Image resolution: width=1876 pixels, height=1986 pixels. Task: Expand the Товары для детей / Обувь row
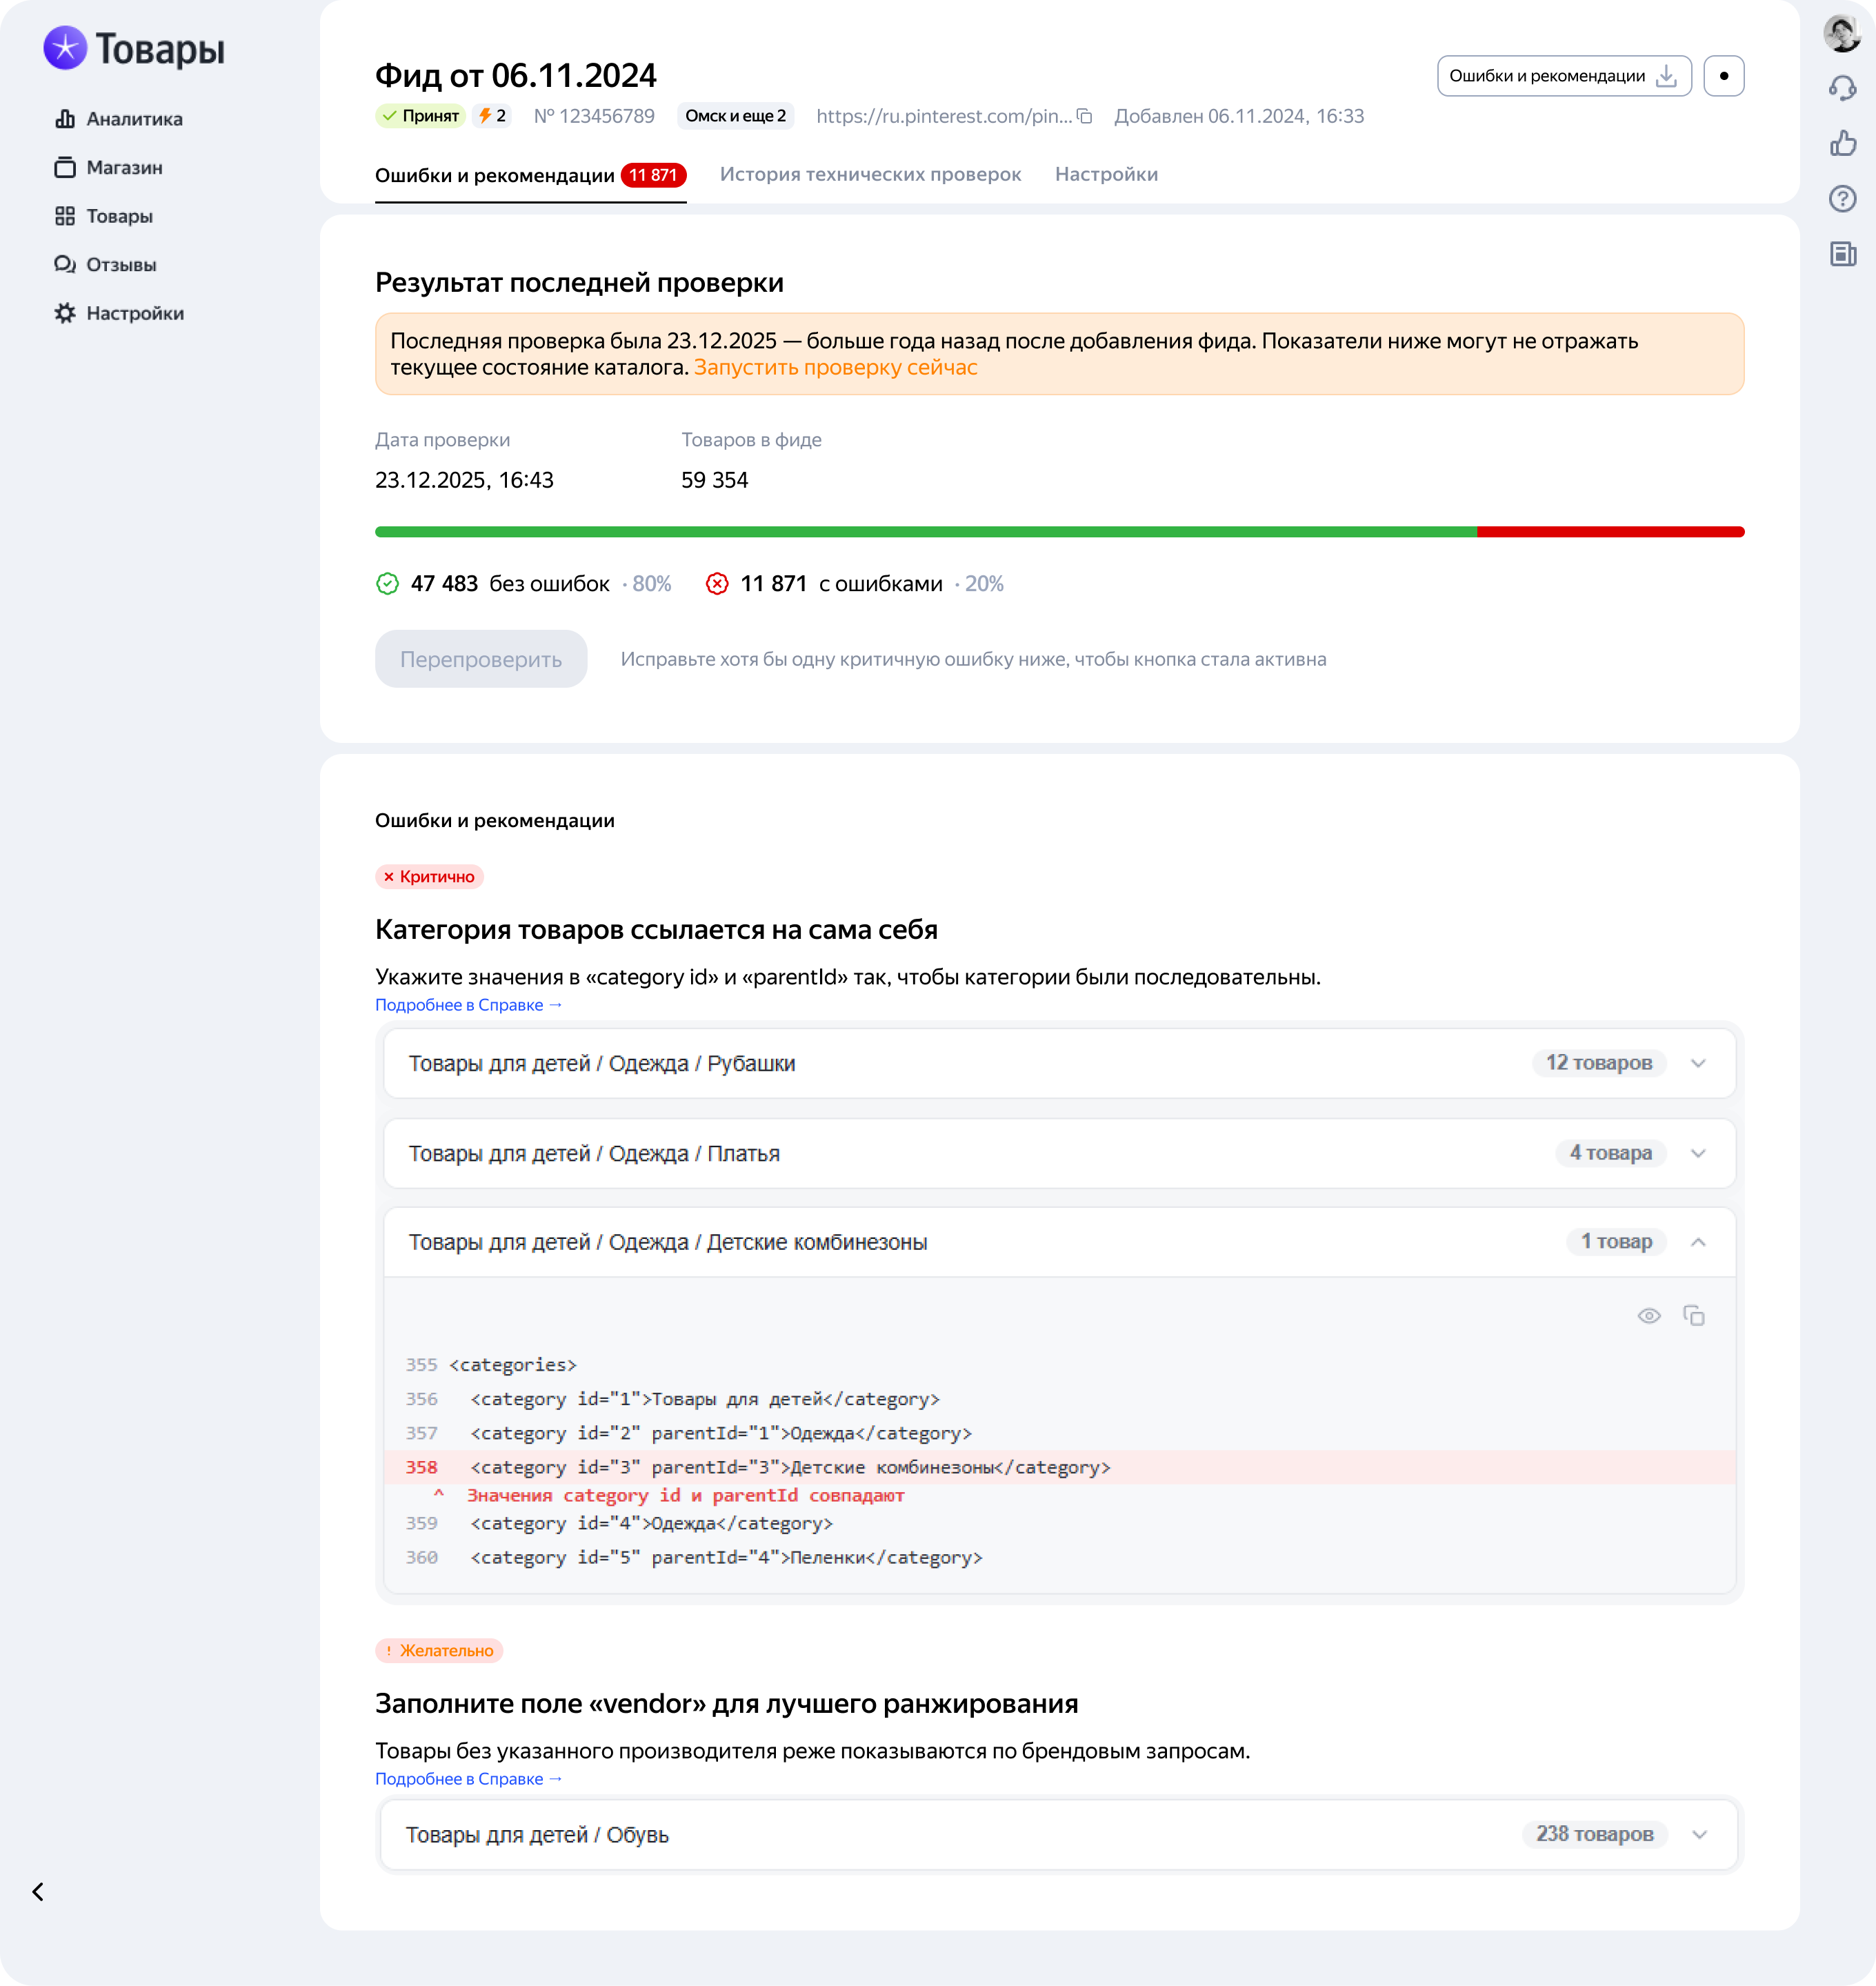(1060, 1834)
